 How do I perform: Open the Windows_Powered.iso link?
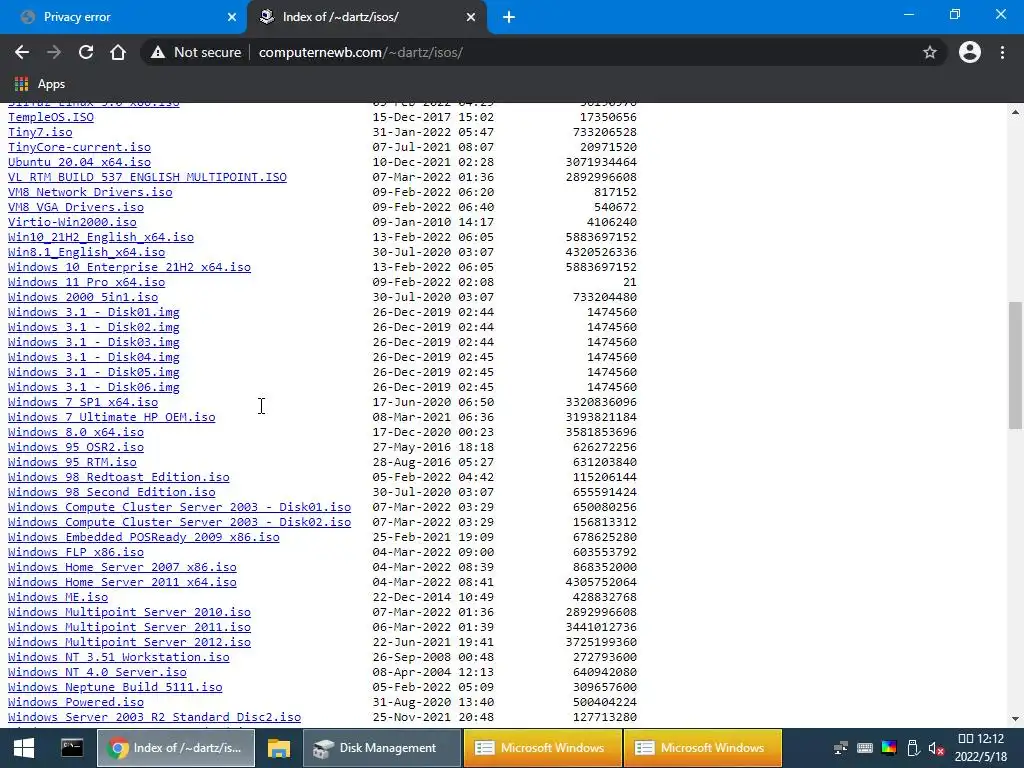[x=76, y=703]
